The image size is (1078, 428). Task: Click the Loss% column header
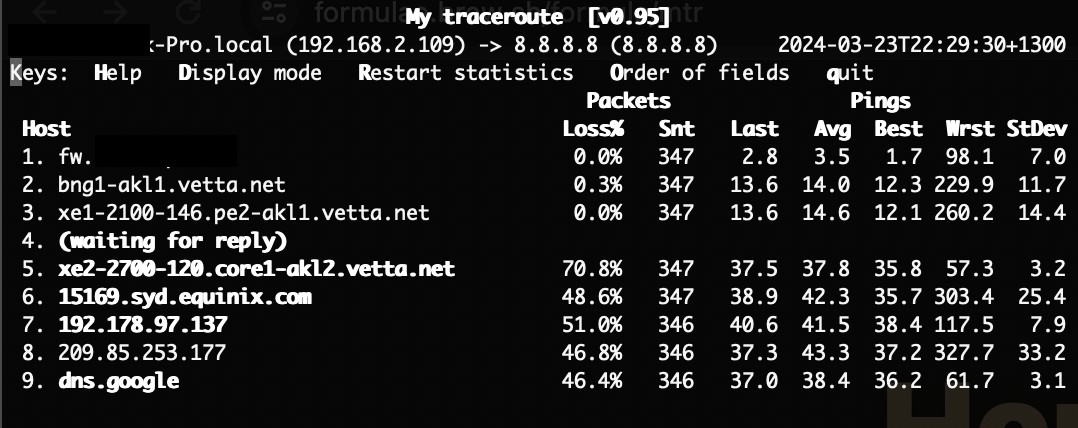tap(593, 129)
